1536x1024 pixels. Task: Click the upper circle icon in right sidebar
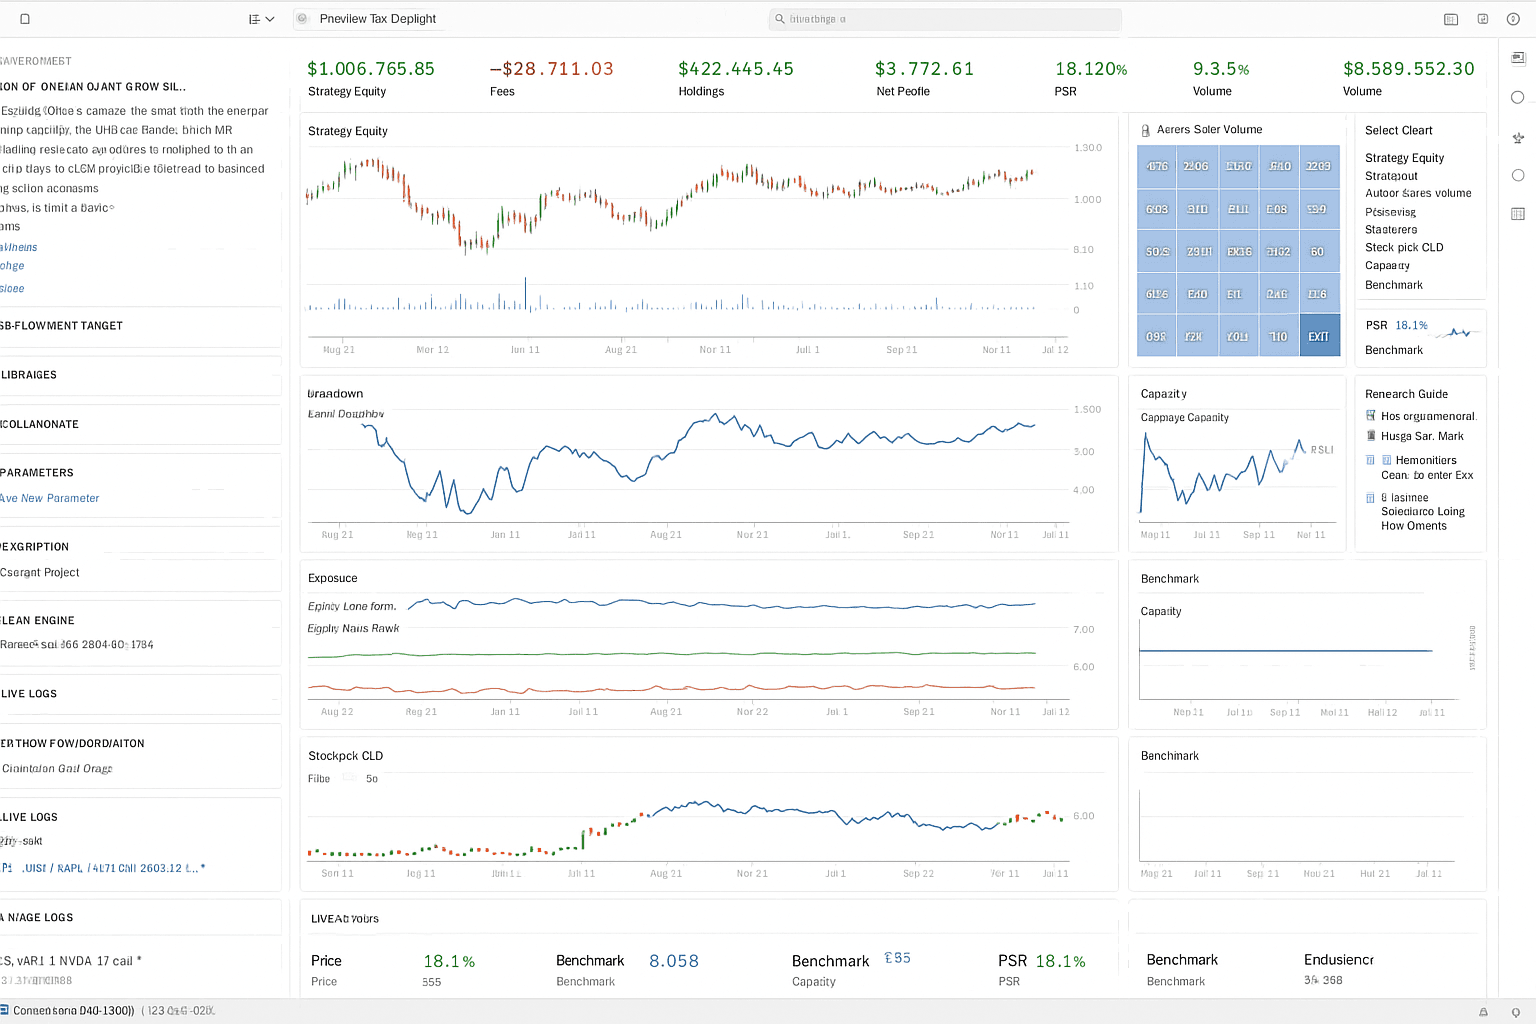tap(1518, 97)
